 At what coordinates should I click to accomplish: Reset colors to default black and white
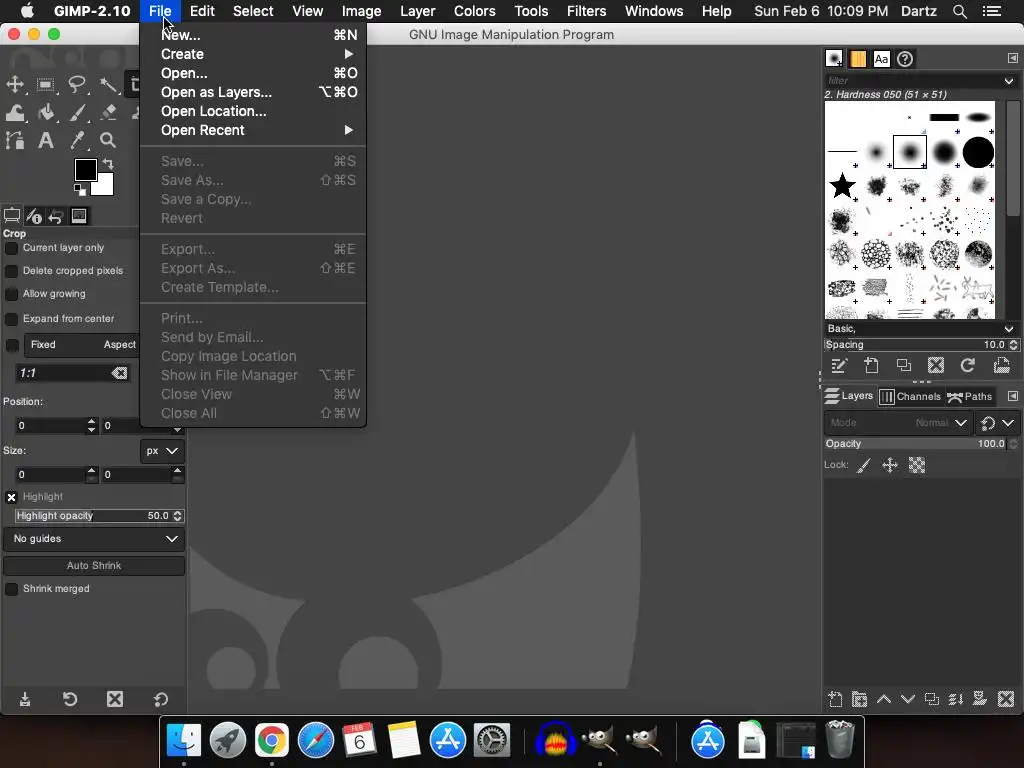click(80, 190)
